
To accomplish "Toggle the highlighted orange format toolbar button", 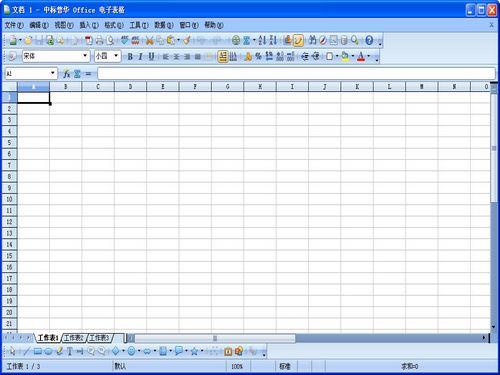I will 222,57.
